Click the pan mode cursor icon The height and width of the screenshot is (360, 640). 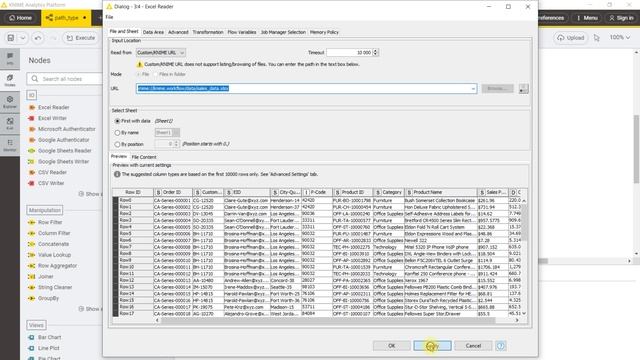pos(597,38)
